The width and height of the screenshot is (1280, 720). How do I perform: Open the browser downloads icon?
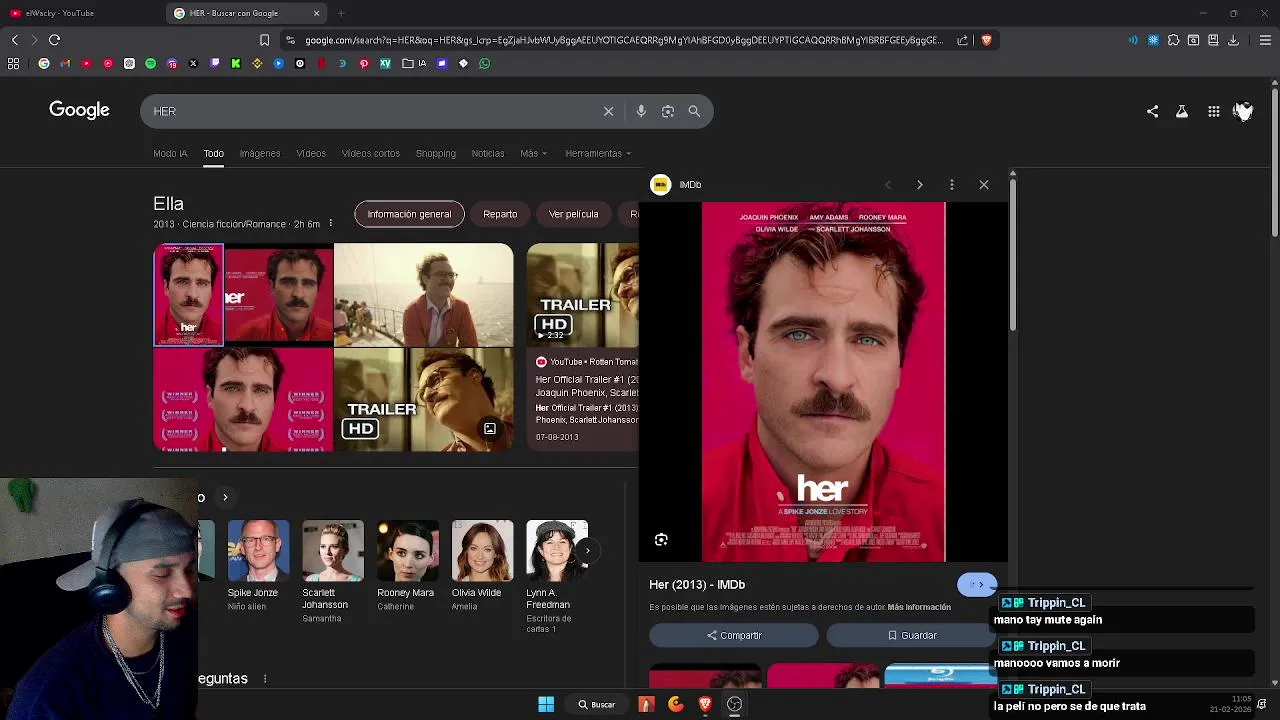click(x=1233, y=40)
